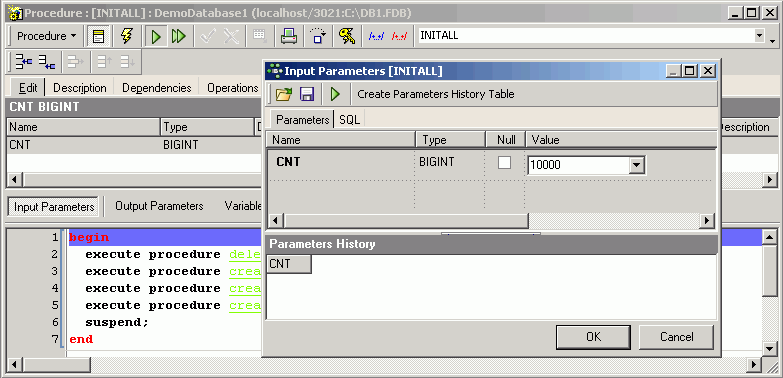Select the Parameters tab in the dialog
783x378 pixels.
303,120
